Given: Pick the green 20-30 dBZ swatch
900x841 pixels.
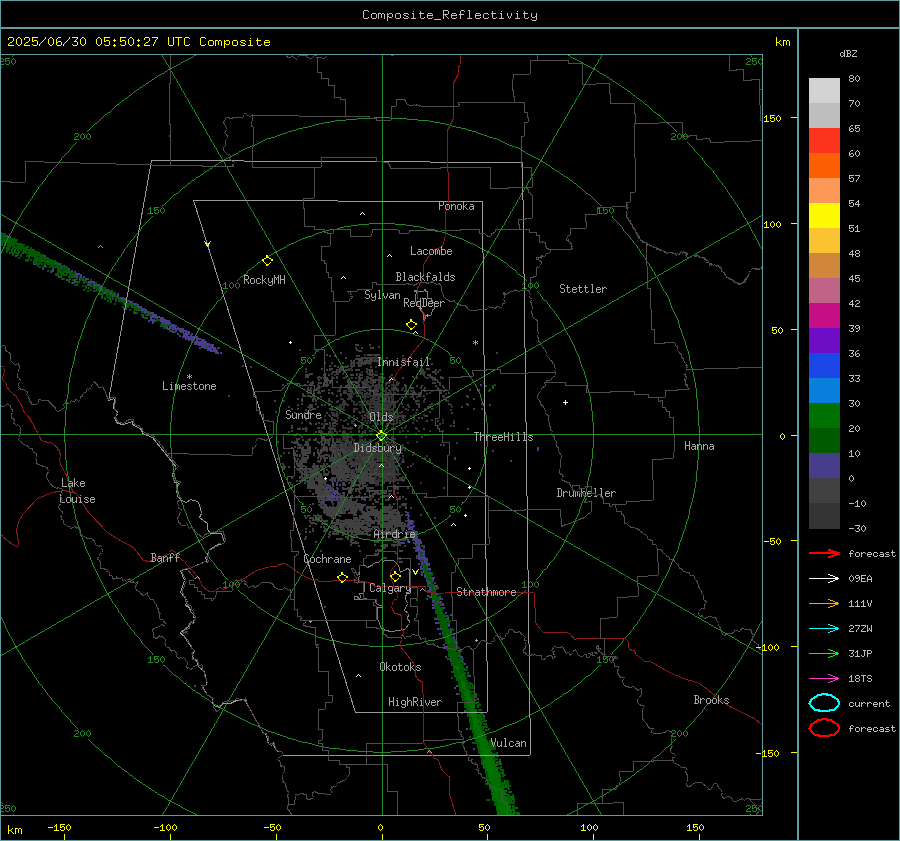Looking at the screenshot, I should [824, 416].
